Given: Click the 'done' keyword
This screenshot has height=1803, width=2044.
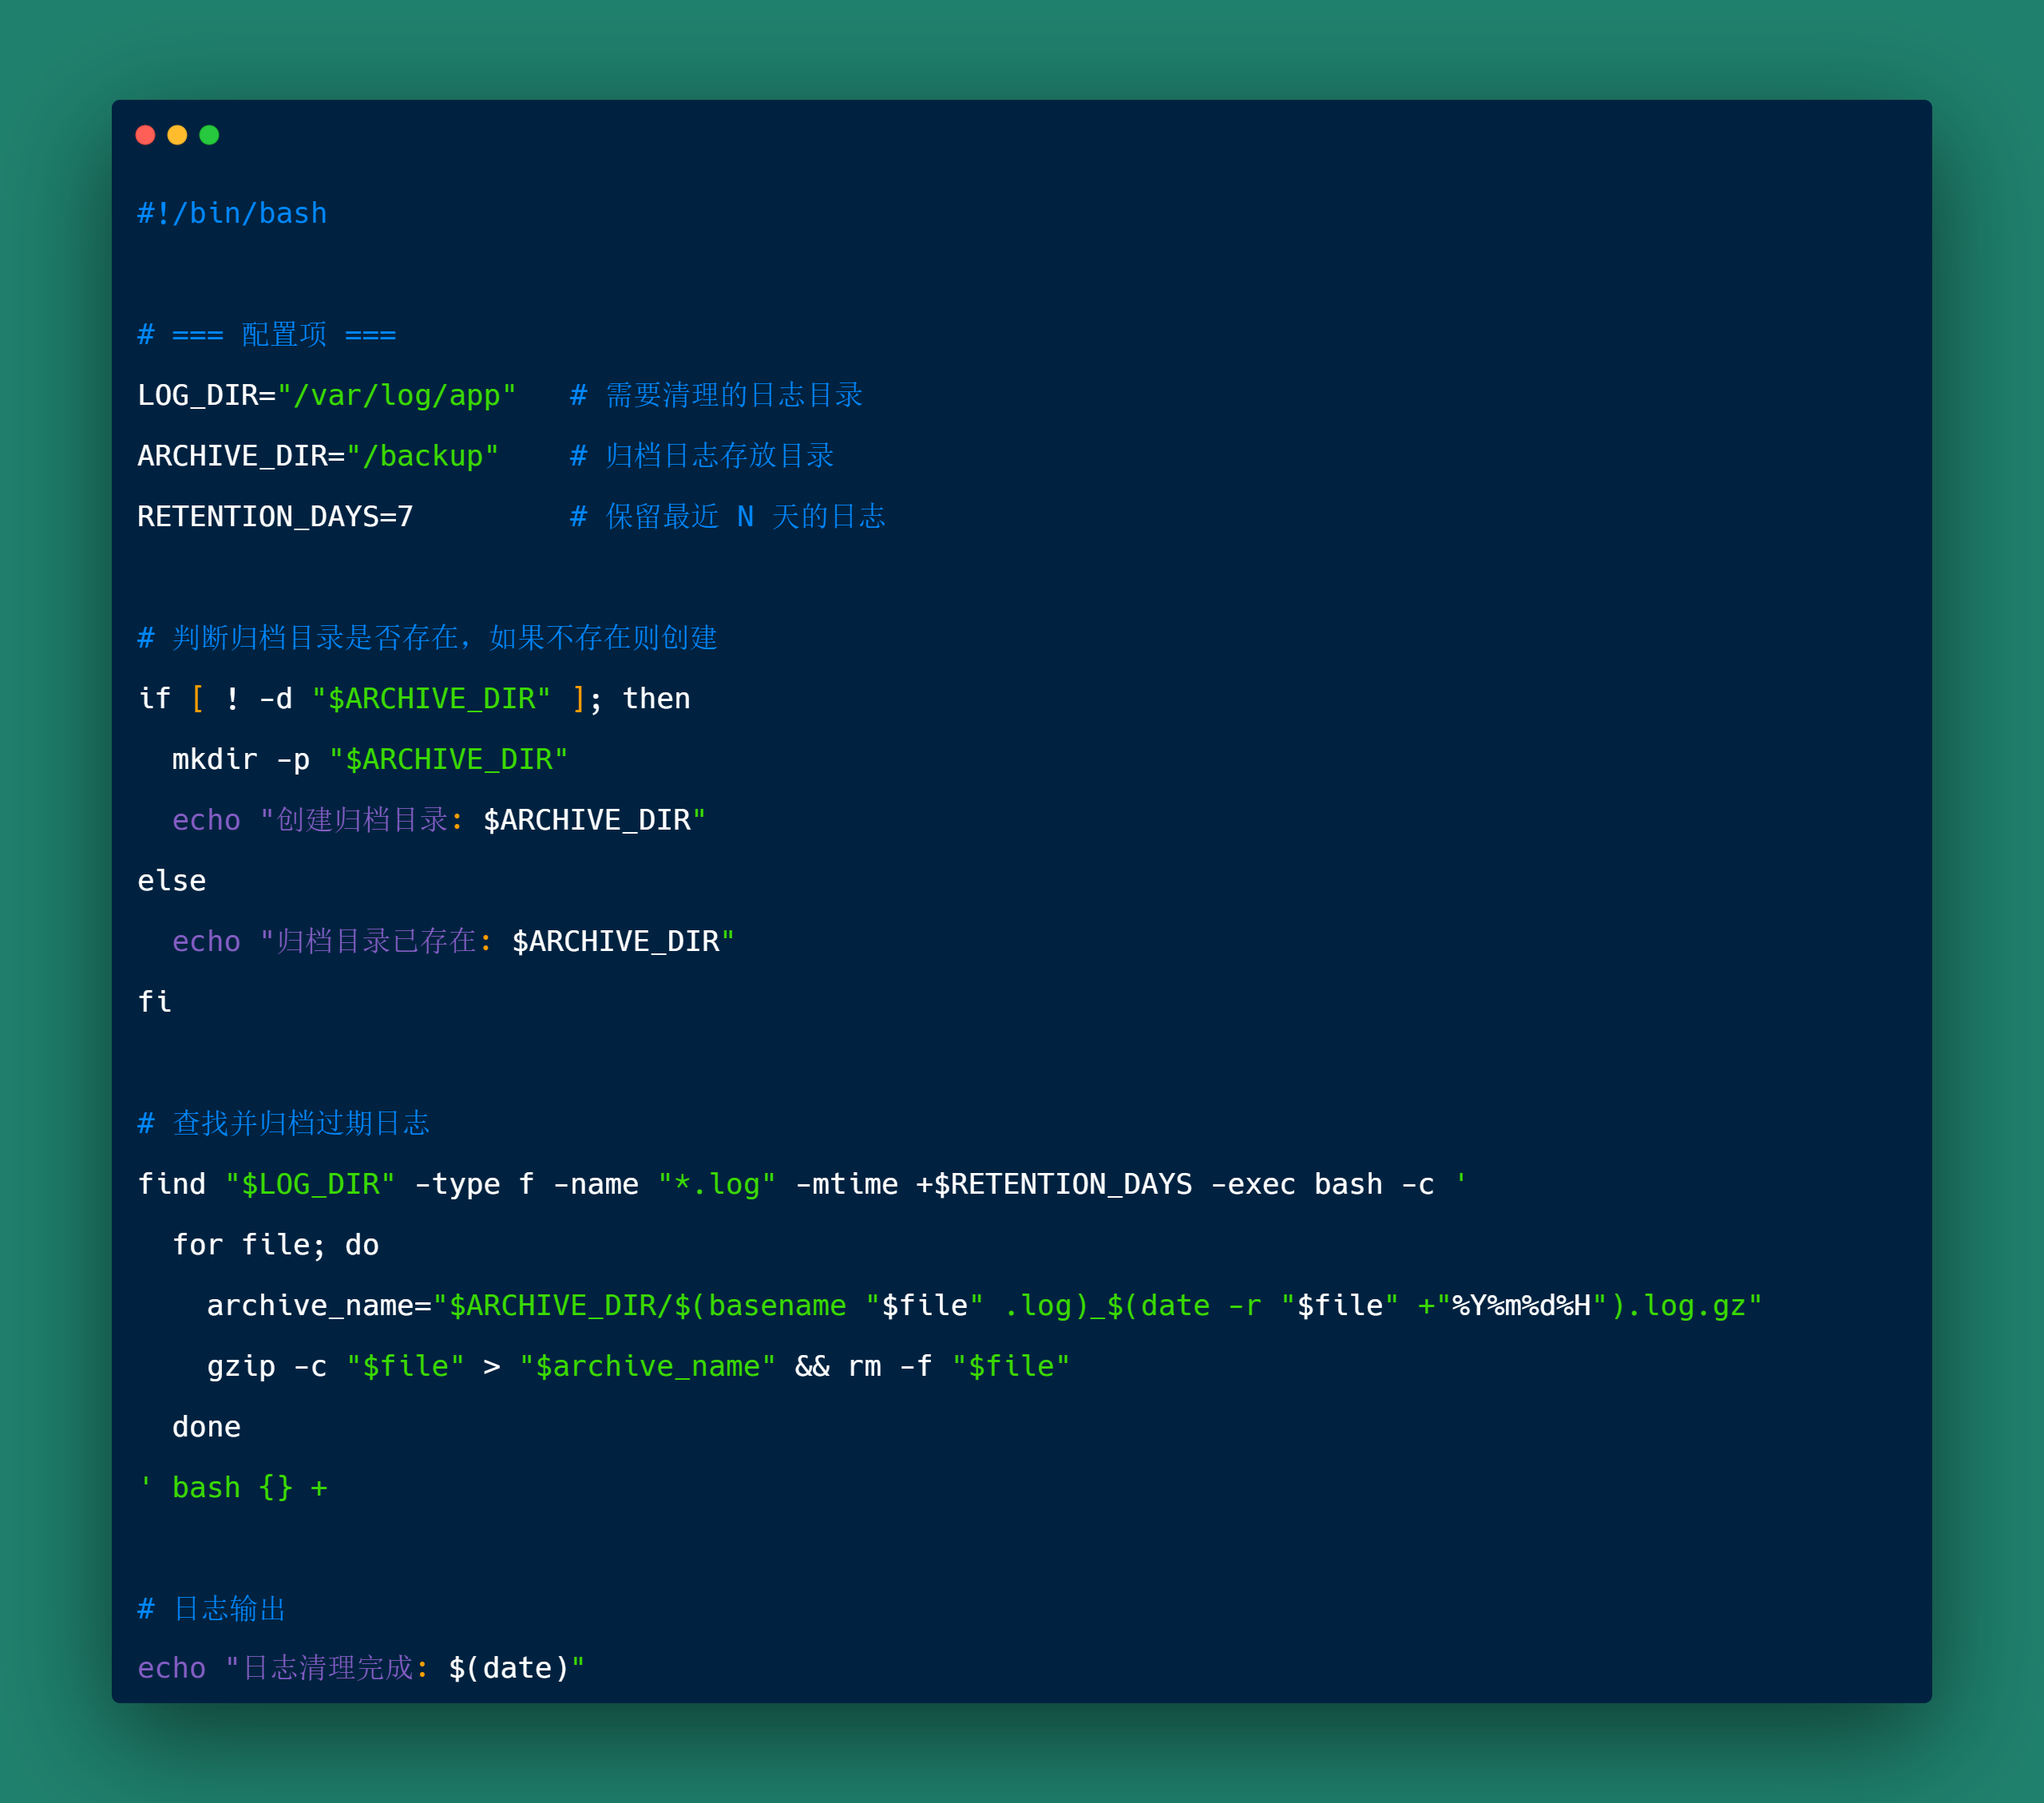Looking at the screenshot, I should click(x=206, y=1427).
